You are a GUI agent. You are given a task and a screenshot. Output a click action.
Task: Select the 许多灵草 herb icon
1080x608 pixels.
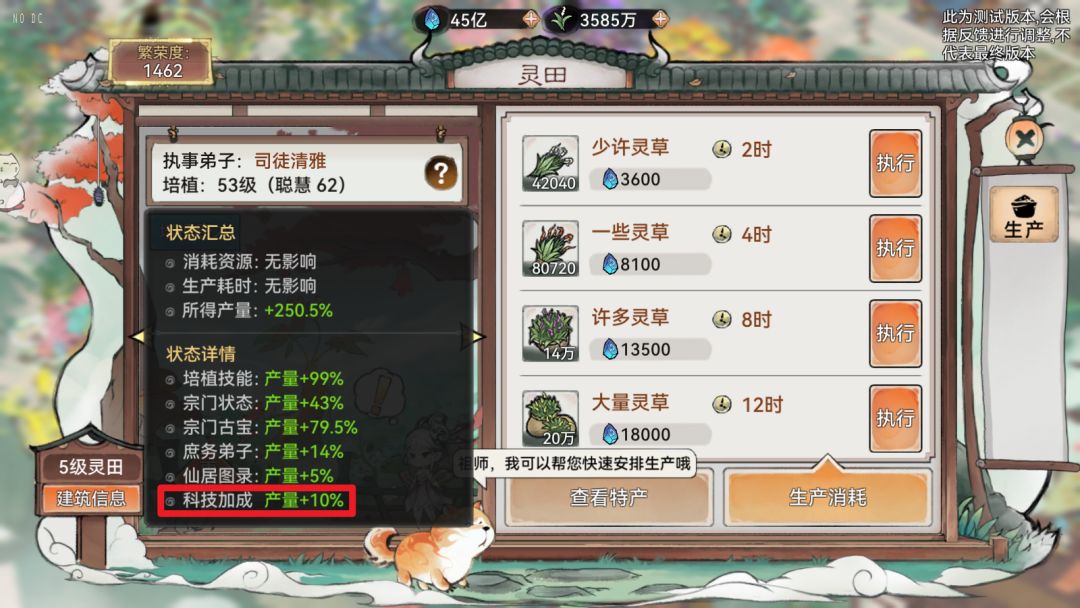point(550,334)
